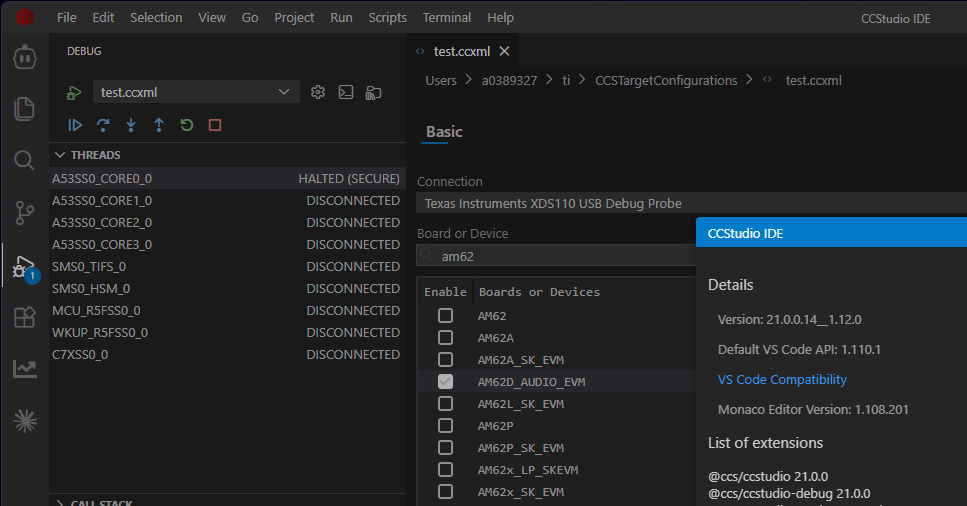Switch to the test.ccxml editor tab
Image resolution: width=967 pixels, height=506 pixels.
click(x=462, y=51)
